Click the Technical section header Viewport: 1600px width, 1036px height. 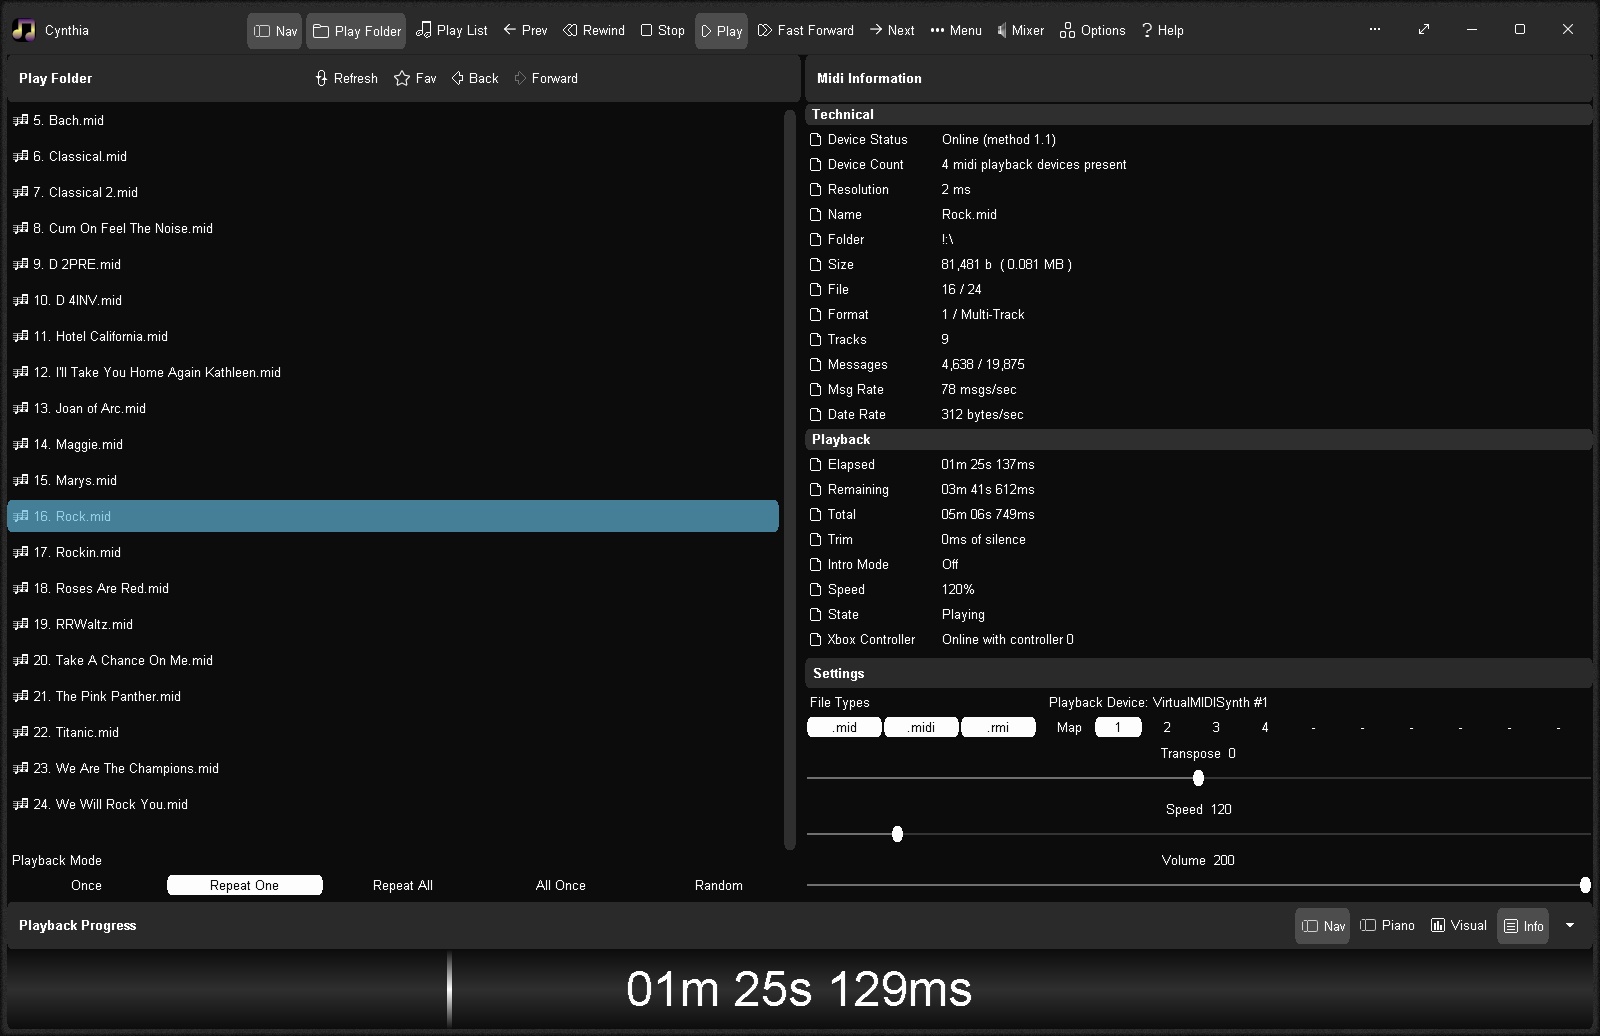[x=1198, y=114]
